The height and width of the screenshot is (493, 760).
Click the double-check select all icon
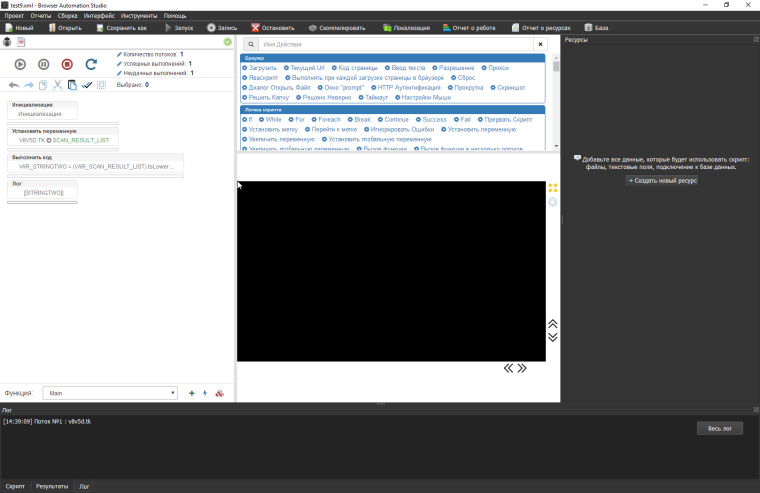pyautogui.click(x=87, y=85)
